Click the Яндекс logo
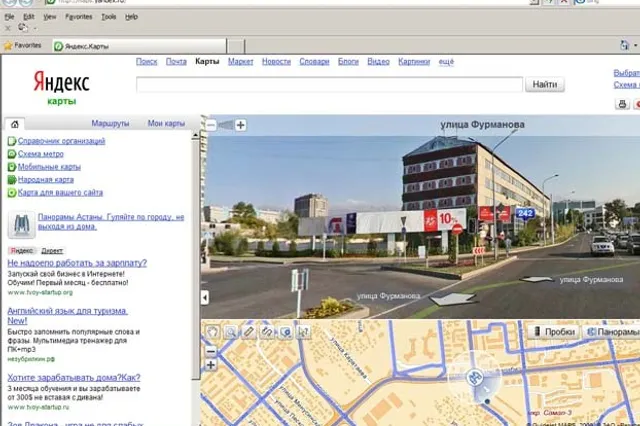This screenshot has height=426, width=640. (x=61, y=82)
